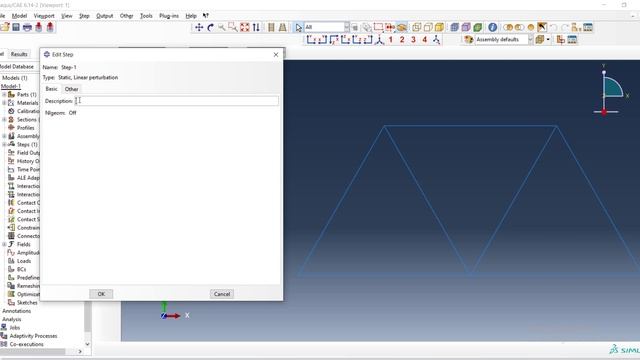
Task: Select the Model-1 tree item
Action: (x=11, y=86)
